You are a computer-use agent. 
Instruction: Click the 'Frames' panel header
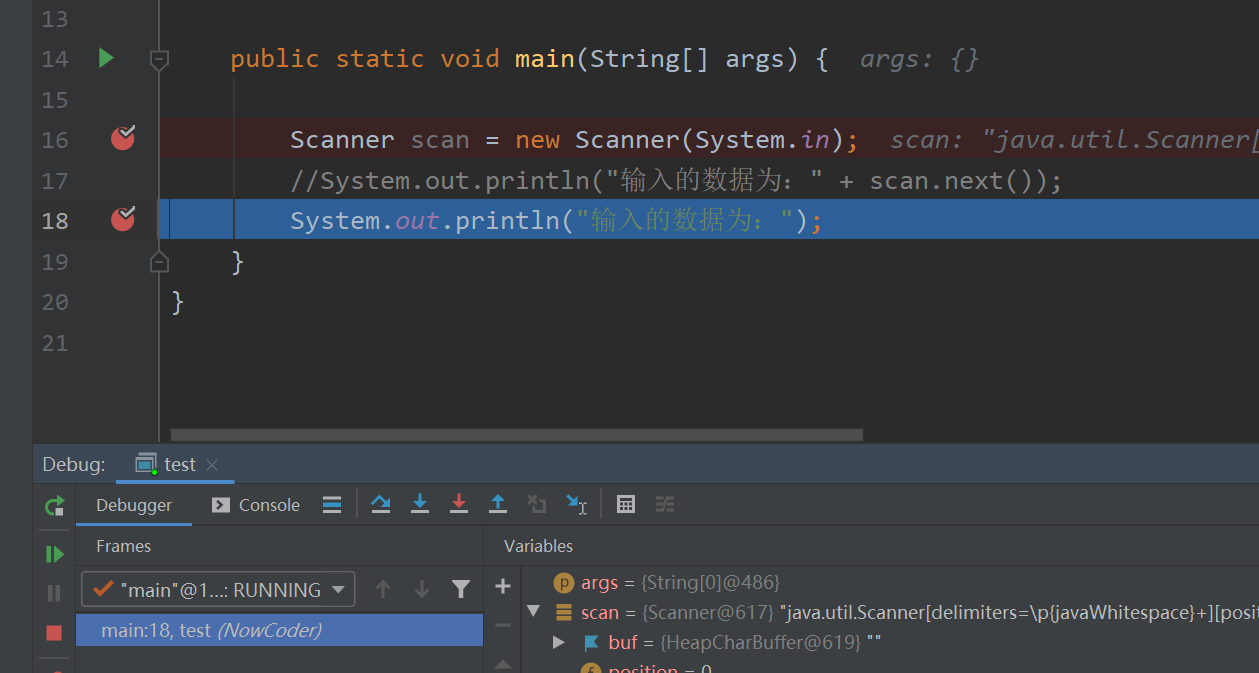tap(123, 546)
